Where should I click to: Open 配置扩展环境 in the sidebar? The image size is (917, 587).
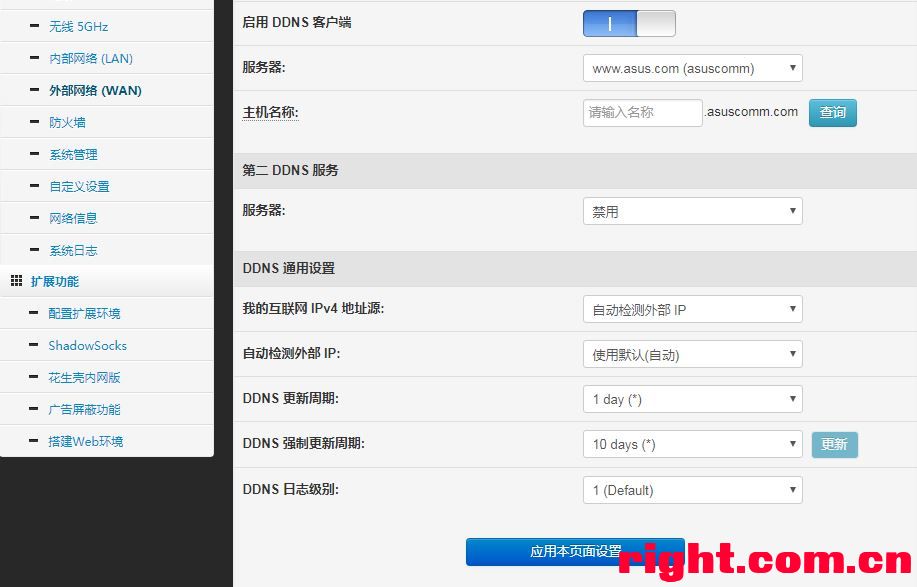tap(84, 313)
